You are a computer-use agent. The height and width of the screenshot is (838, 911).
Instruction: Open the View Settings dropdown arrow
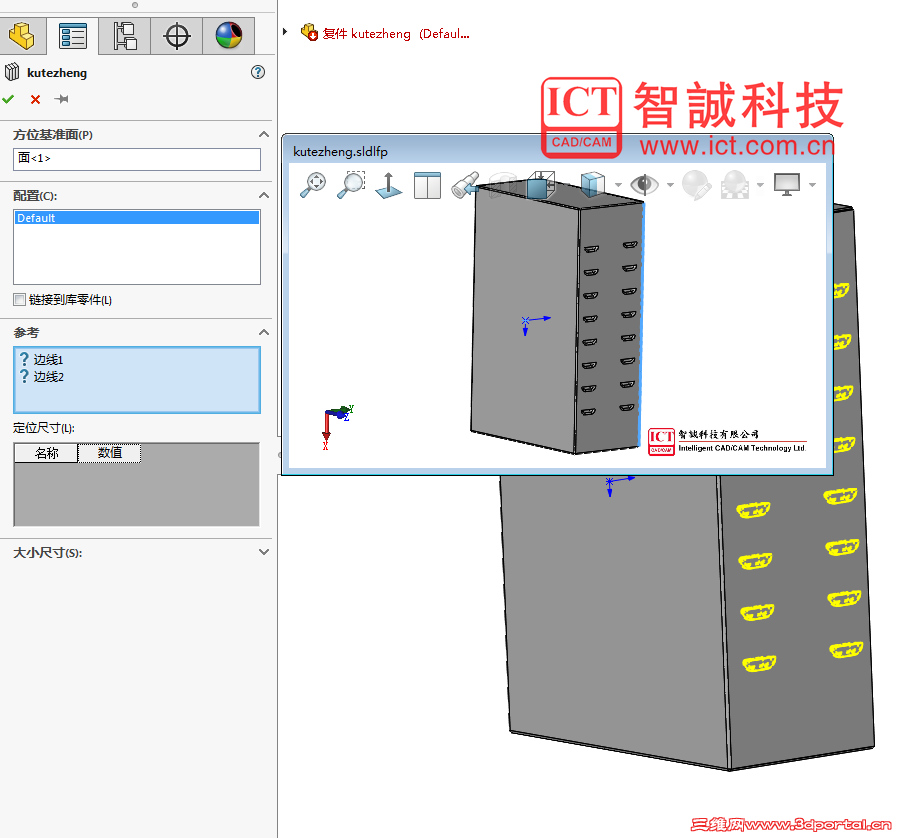point(812,185)
